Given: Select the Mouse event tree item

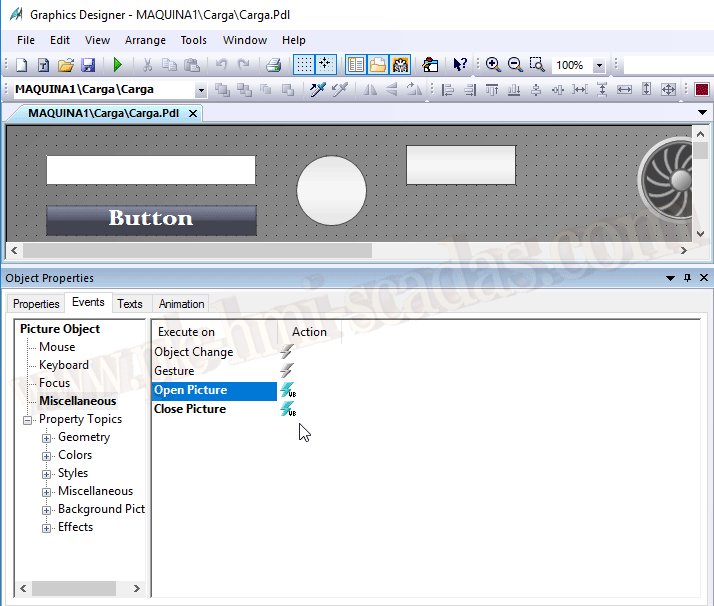Looking at the screenshot, I should [57, 347].
